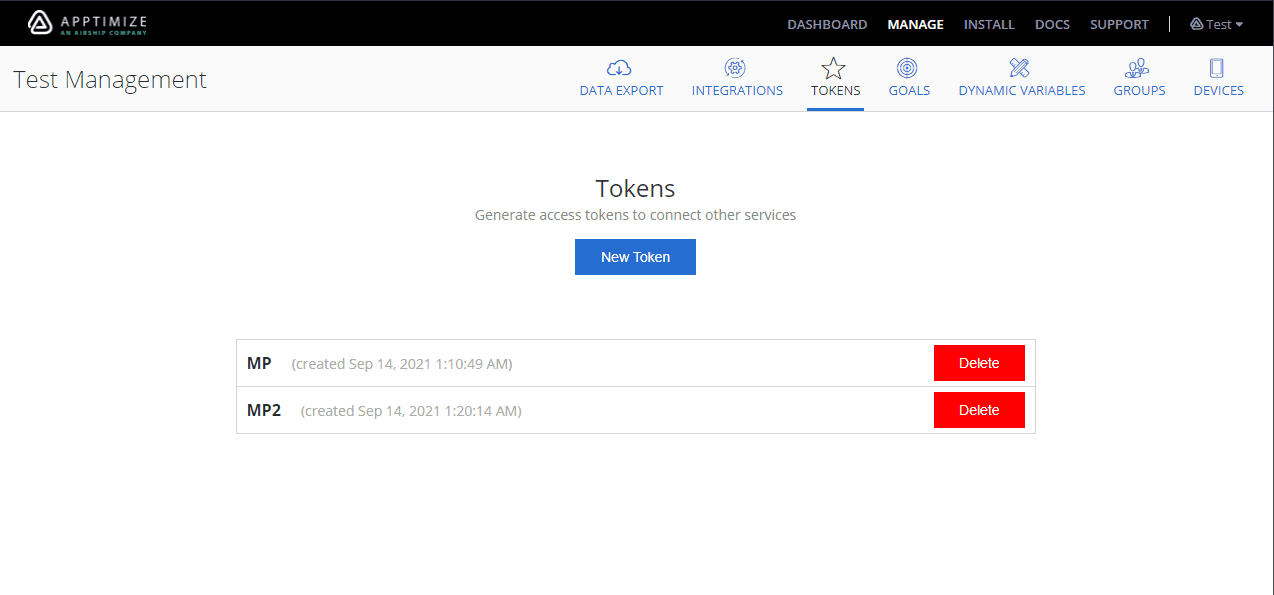This screenshot has width=1274, height=595.
Task: Open the Groups people icon
Action: pyautogui.click(x=1138, y=68)
